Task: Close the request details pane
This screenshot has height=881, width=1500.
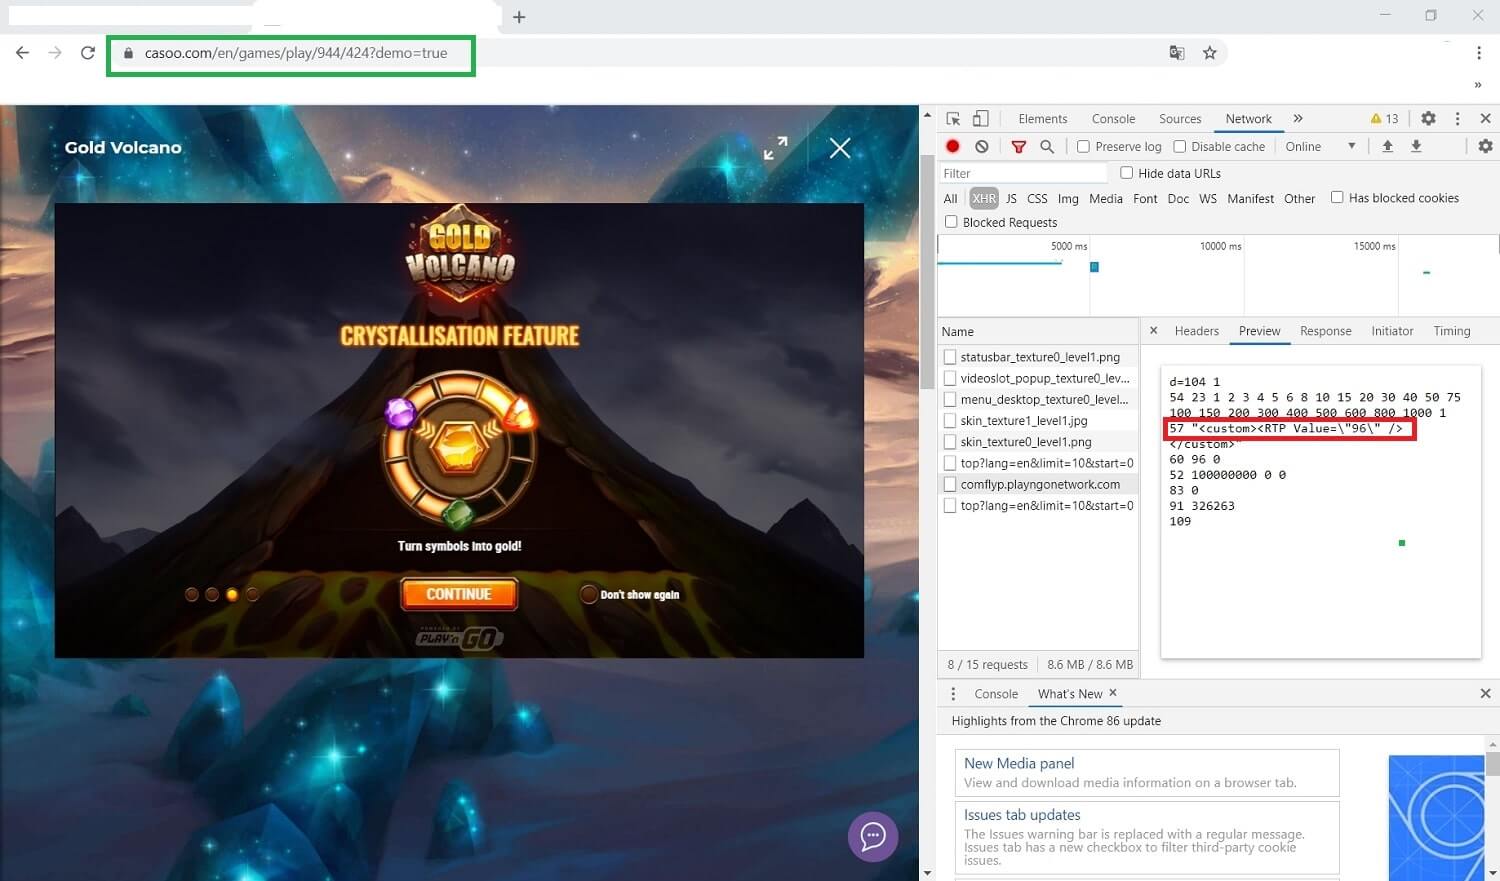Action: pyautogui.click(x=1153, y=330)
